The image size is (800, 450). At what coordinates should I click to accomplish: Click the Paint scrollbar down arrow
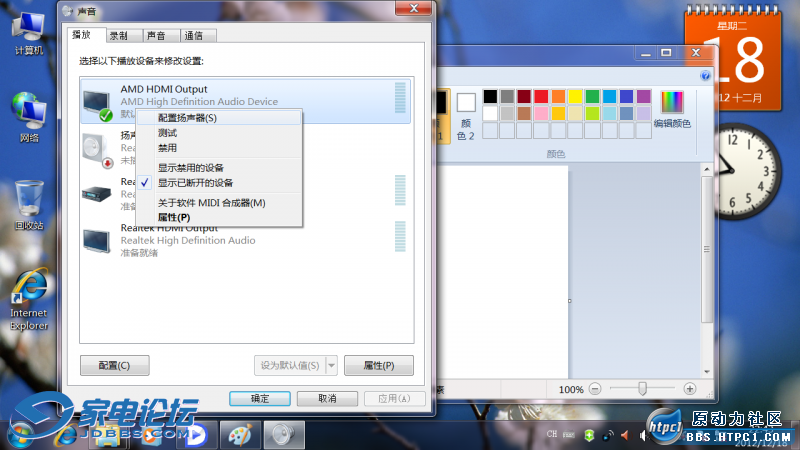click(707, 372)
